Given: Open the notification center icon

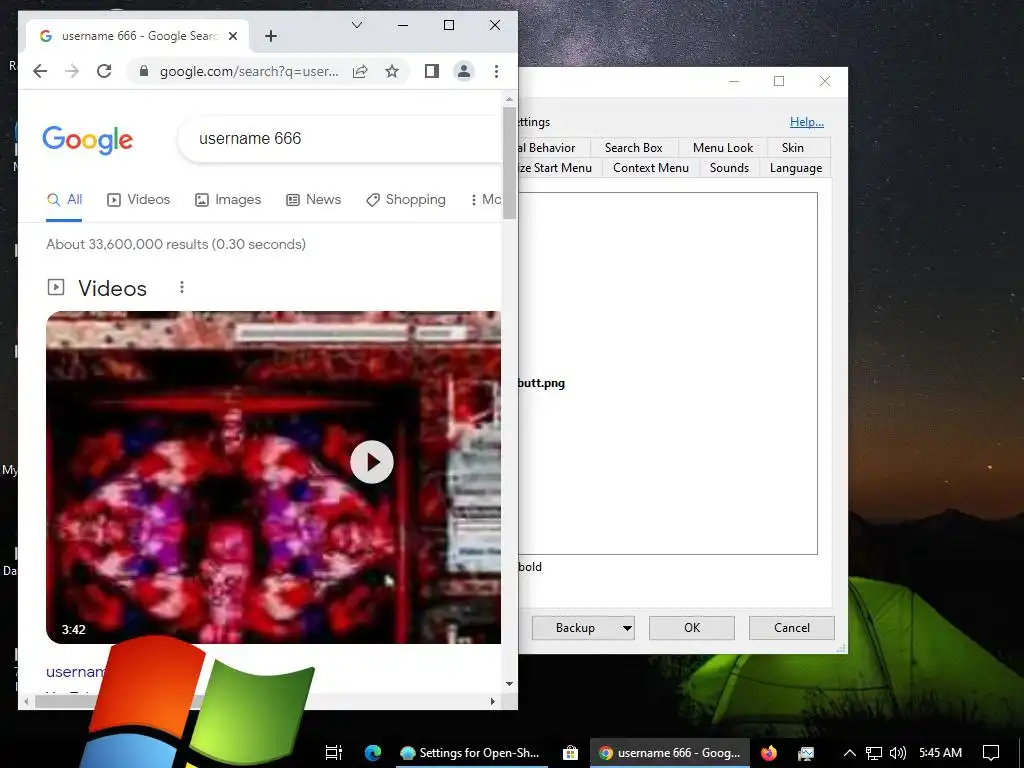Looking at the screenshot, I should (991, 753).
